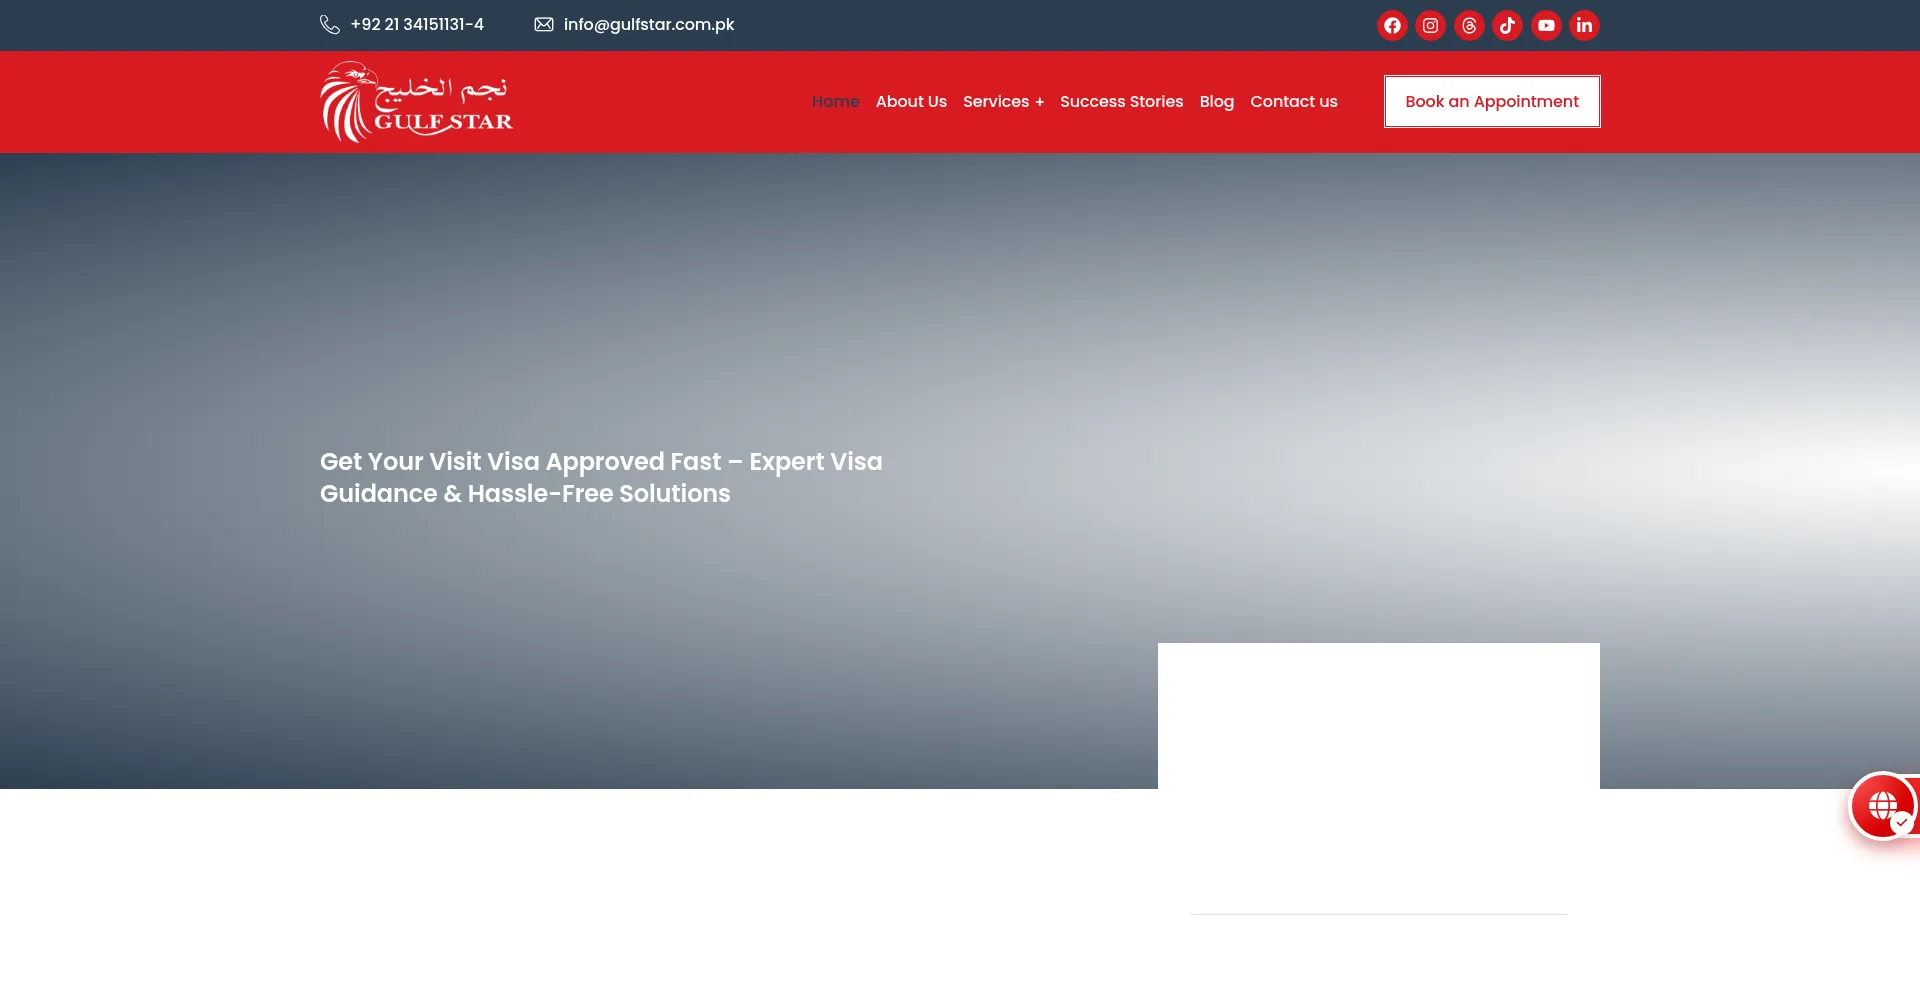Viewport: 1920px width, 993px height.
Task: Click the visit visa hero headline
Action: (x=601, y=477)
